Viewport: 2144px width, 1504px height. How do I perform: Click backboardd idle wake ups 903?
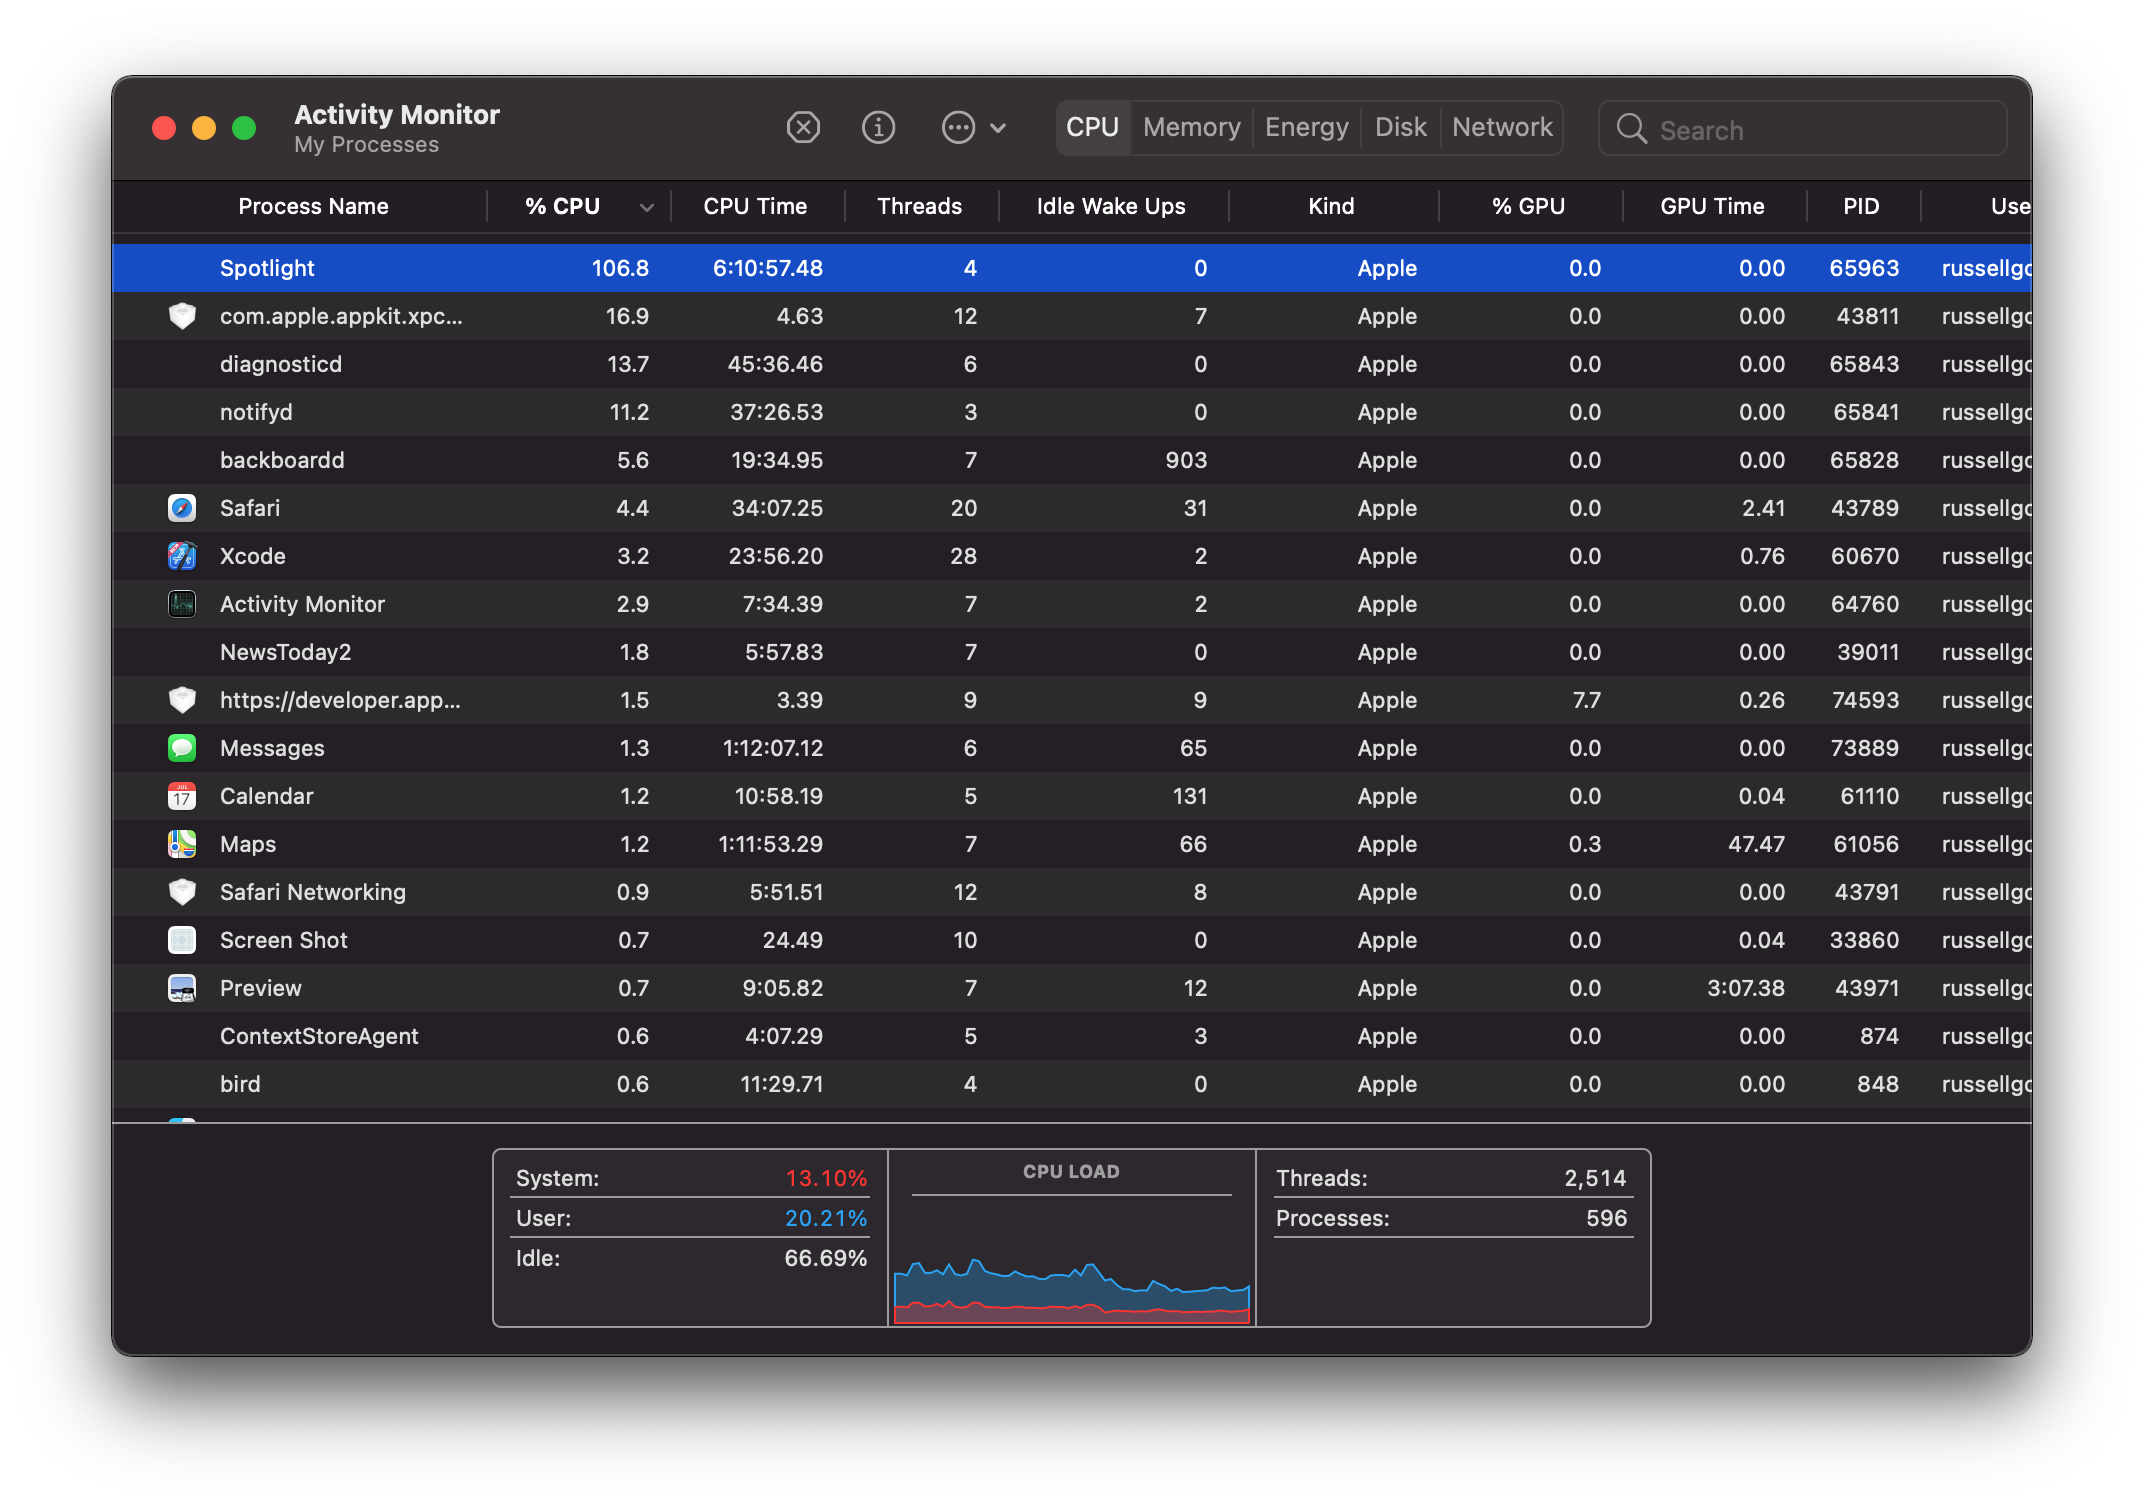(1186, 460)
